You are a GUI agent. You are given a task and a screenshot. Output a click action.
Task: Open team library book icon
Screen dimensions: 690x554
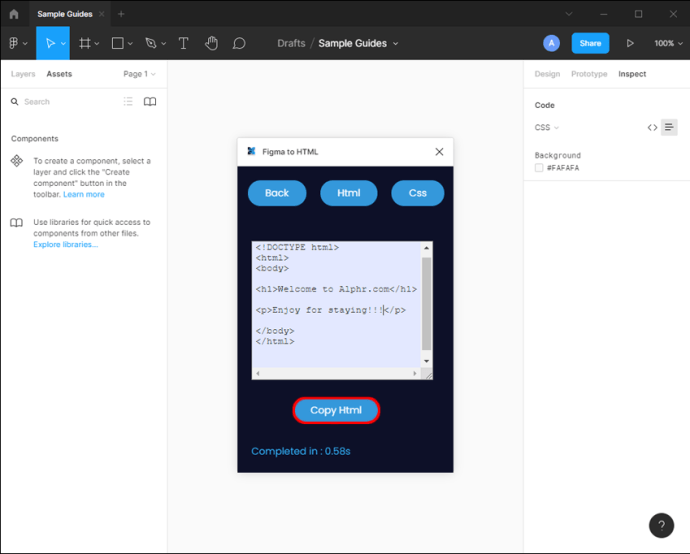[x=150, y=102]
